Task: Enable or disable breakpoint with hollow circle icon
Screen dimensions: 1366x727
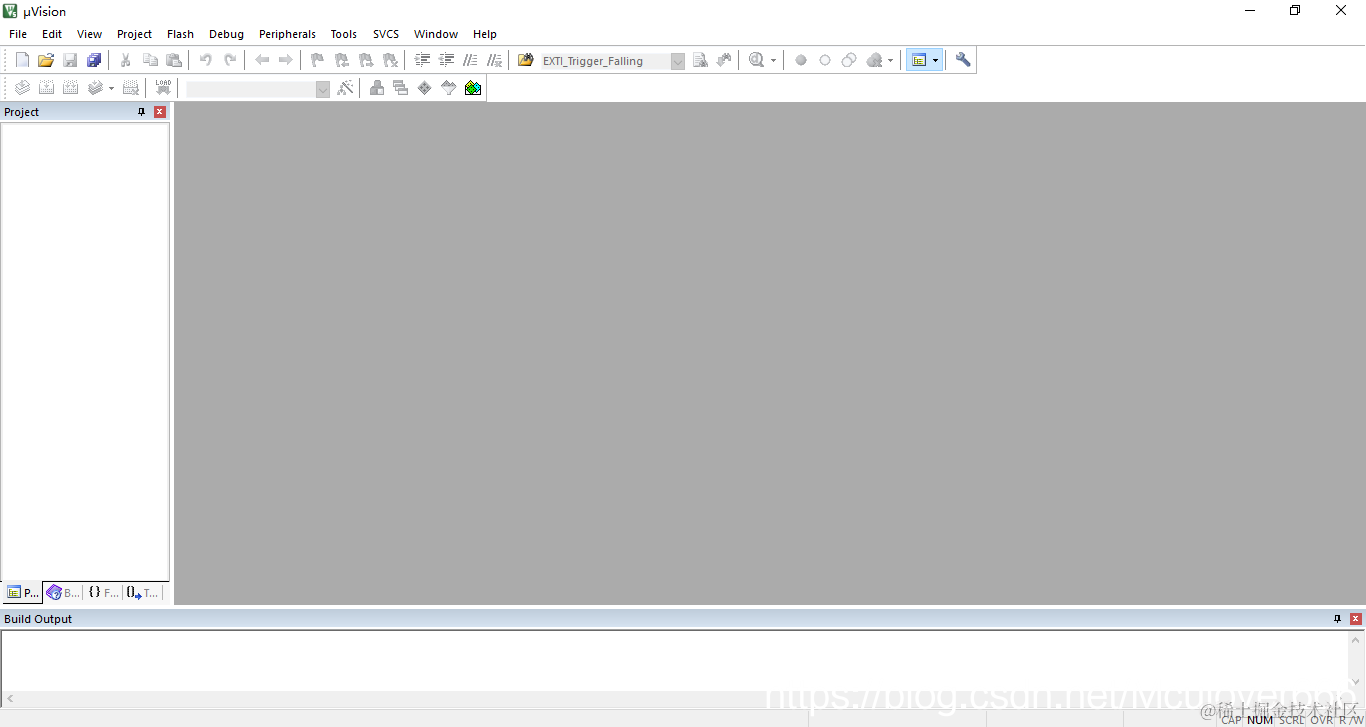Action: (x=825, y=60)
